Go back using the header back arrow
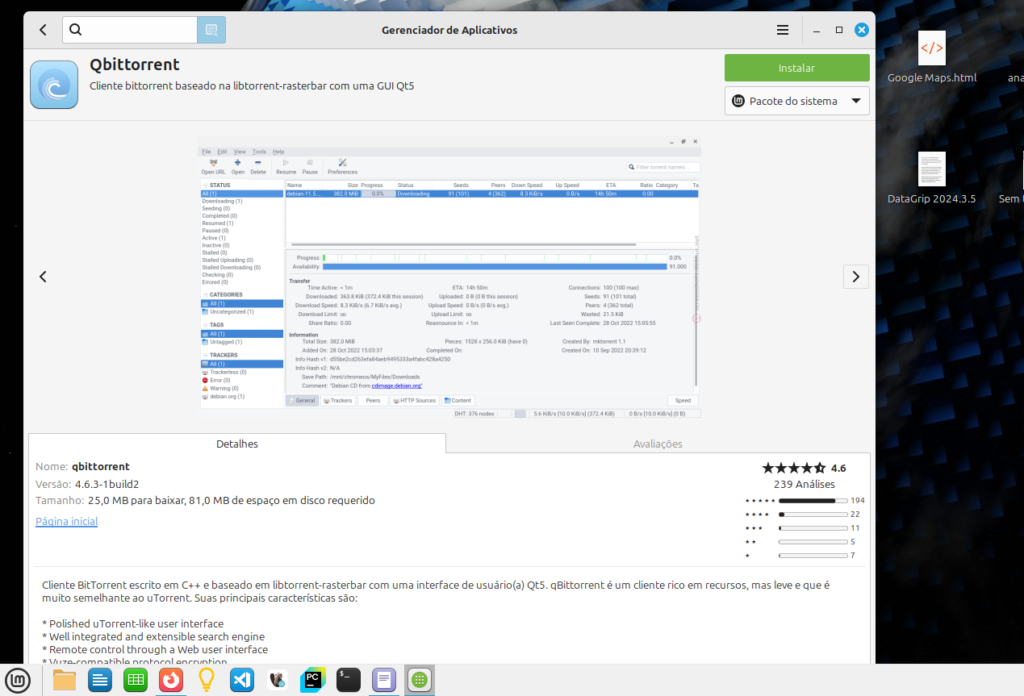This screenshot has width=1024, height=696. 43,30
